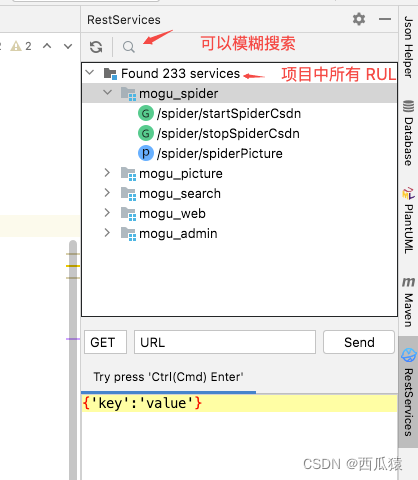Refresh the services list
The width and height of the screenshot is (418, 480).
point(96,47)
